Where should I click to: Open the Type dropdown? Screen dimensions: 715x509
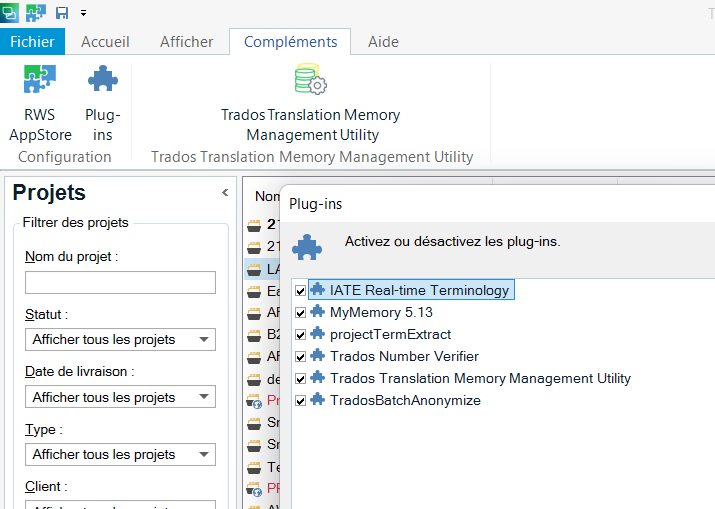(120, 454)
